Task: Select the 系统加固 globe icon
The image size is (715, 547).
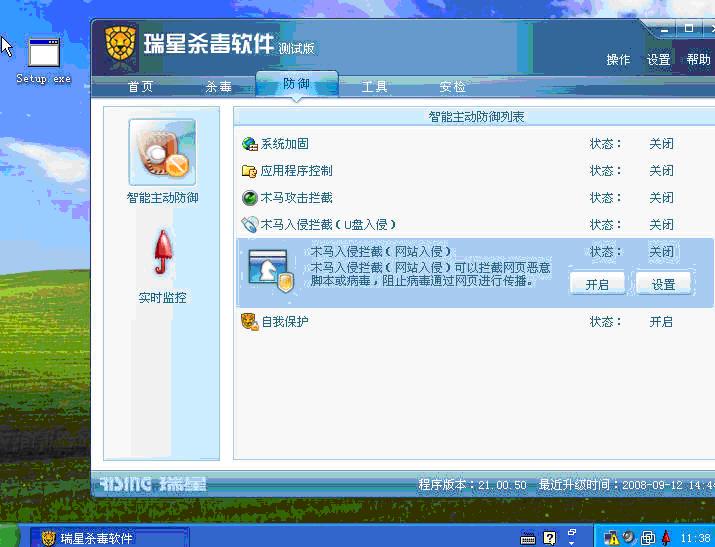Action: 249,144
